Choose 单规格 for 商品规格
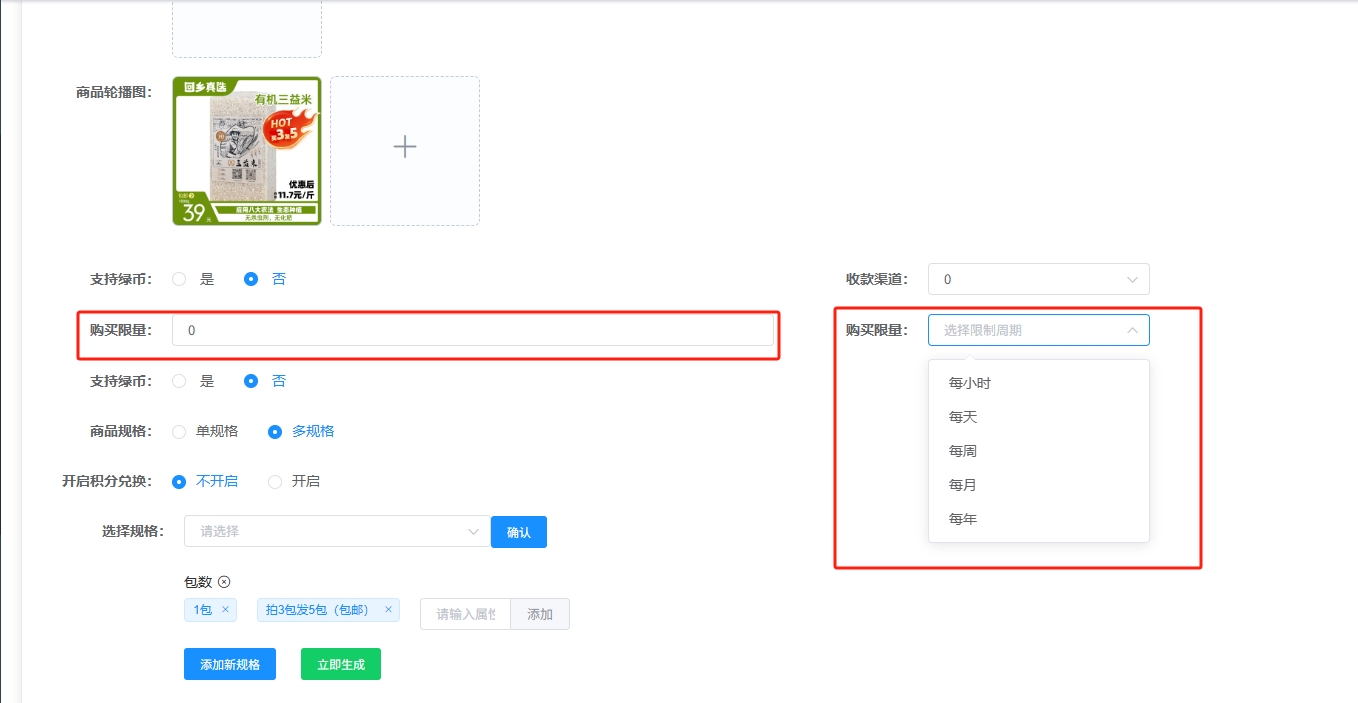This screenshot has width=1358, height=703. (x=180, y=431)
